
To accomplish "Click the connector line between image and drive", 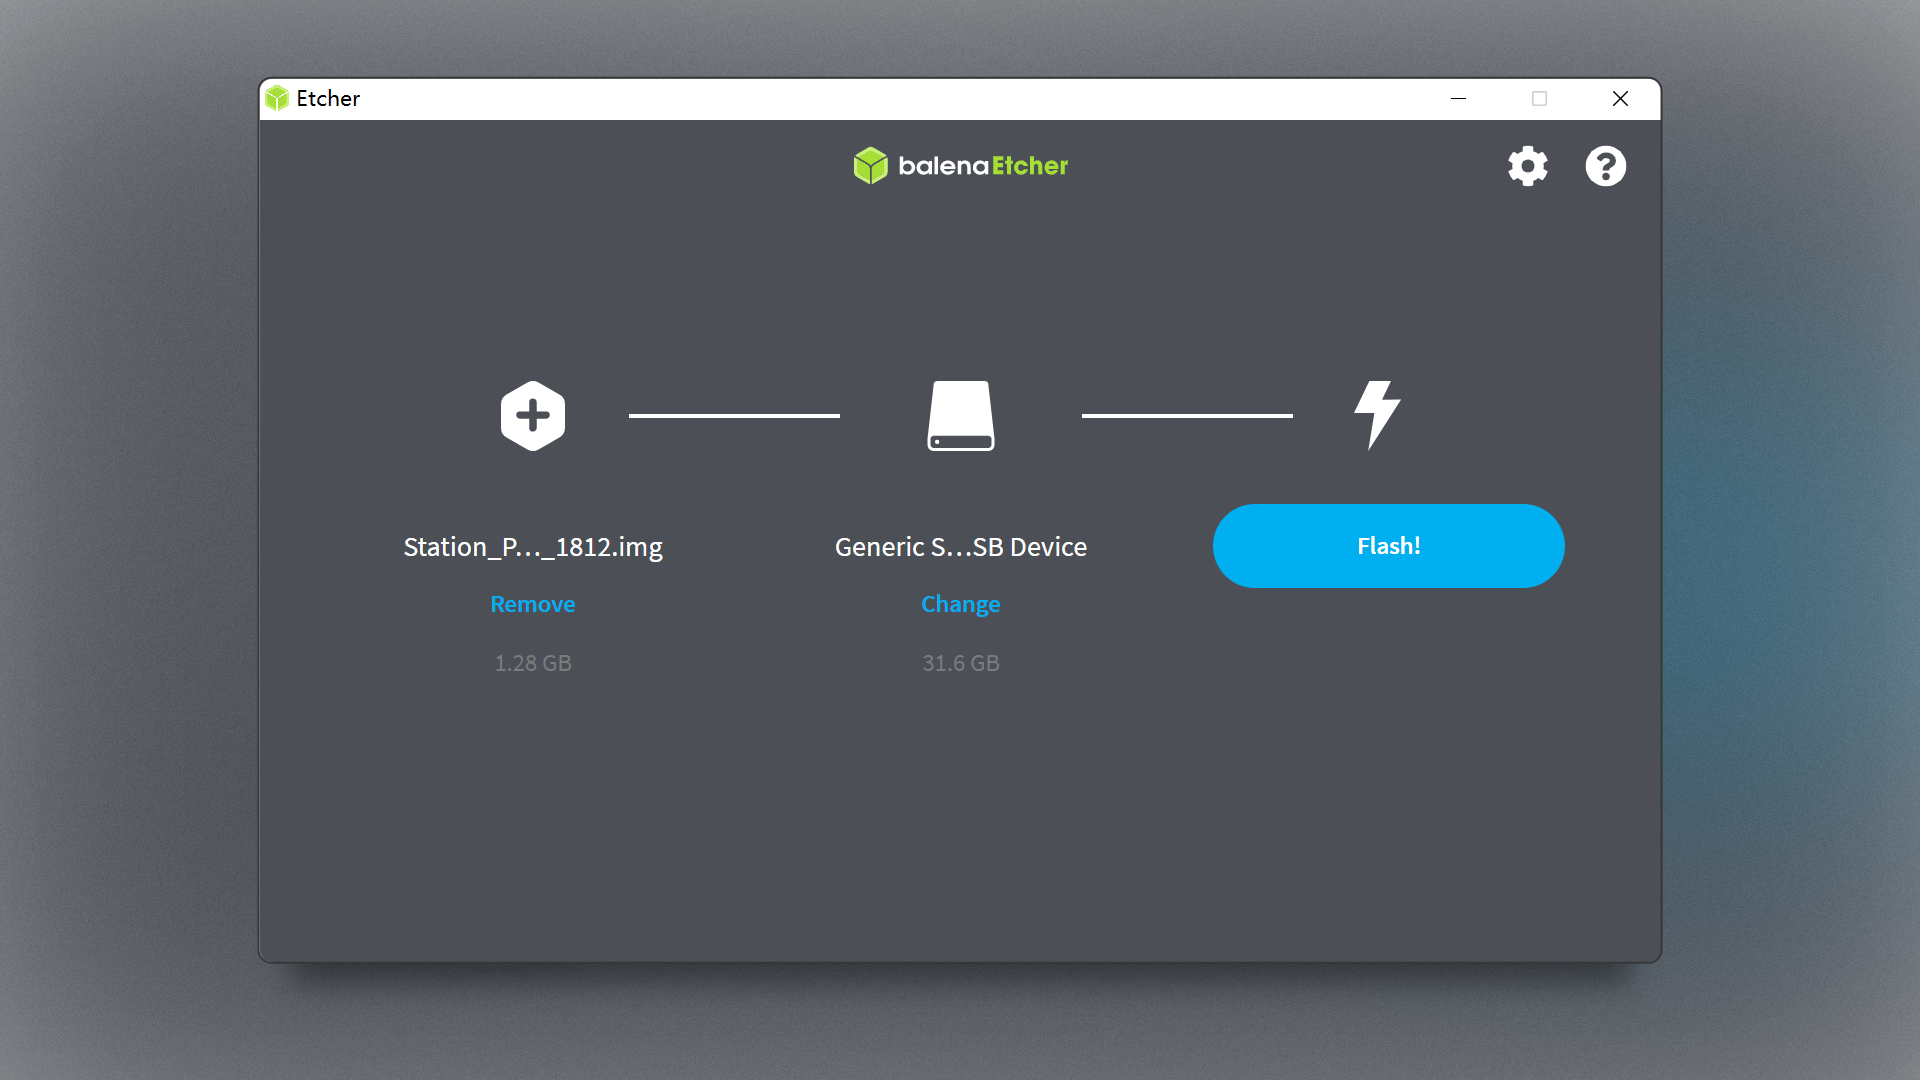I will (734, 416).
